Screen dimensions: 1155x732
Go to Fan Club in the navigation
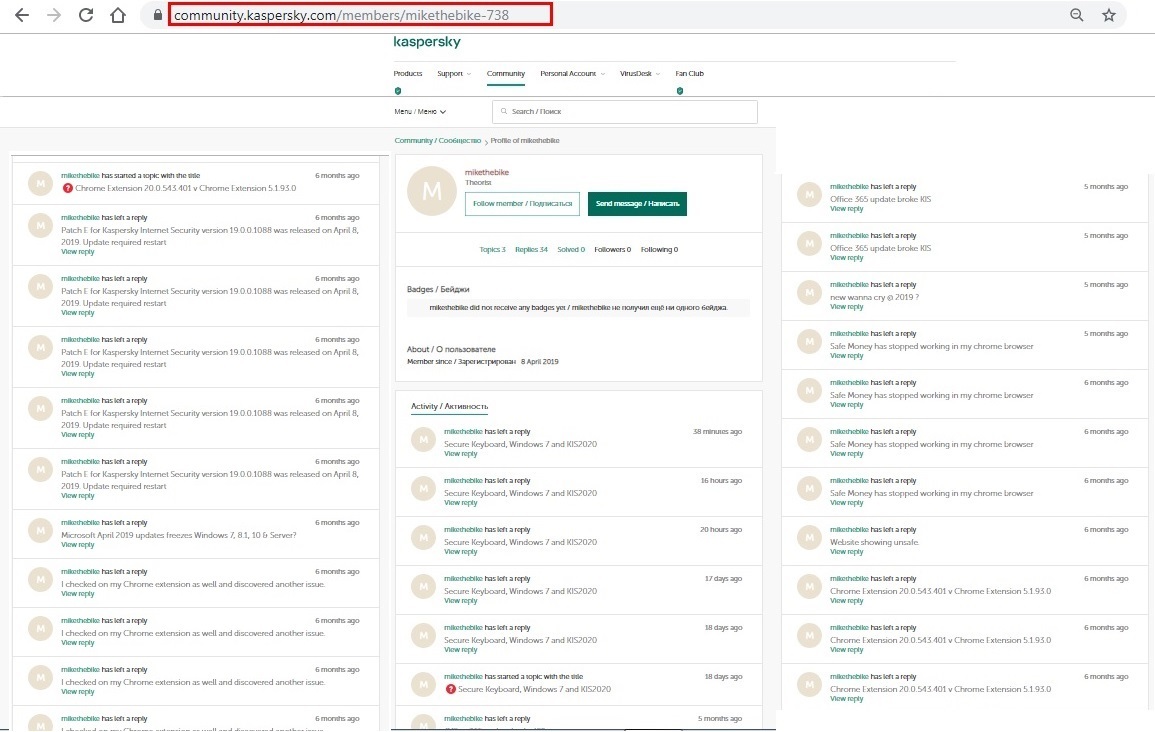(689, 74)
